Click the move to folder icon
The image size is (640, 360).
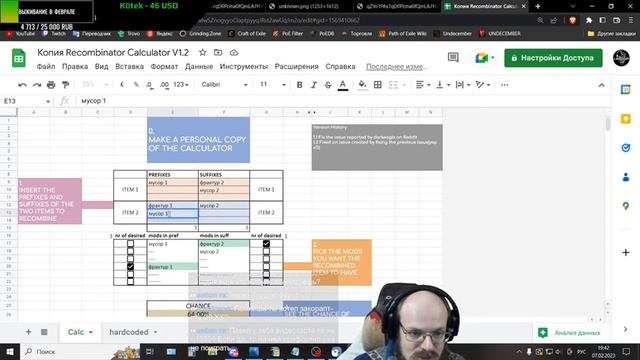tap(218, 53)
